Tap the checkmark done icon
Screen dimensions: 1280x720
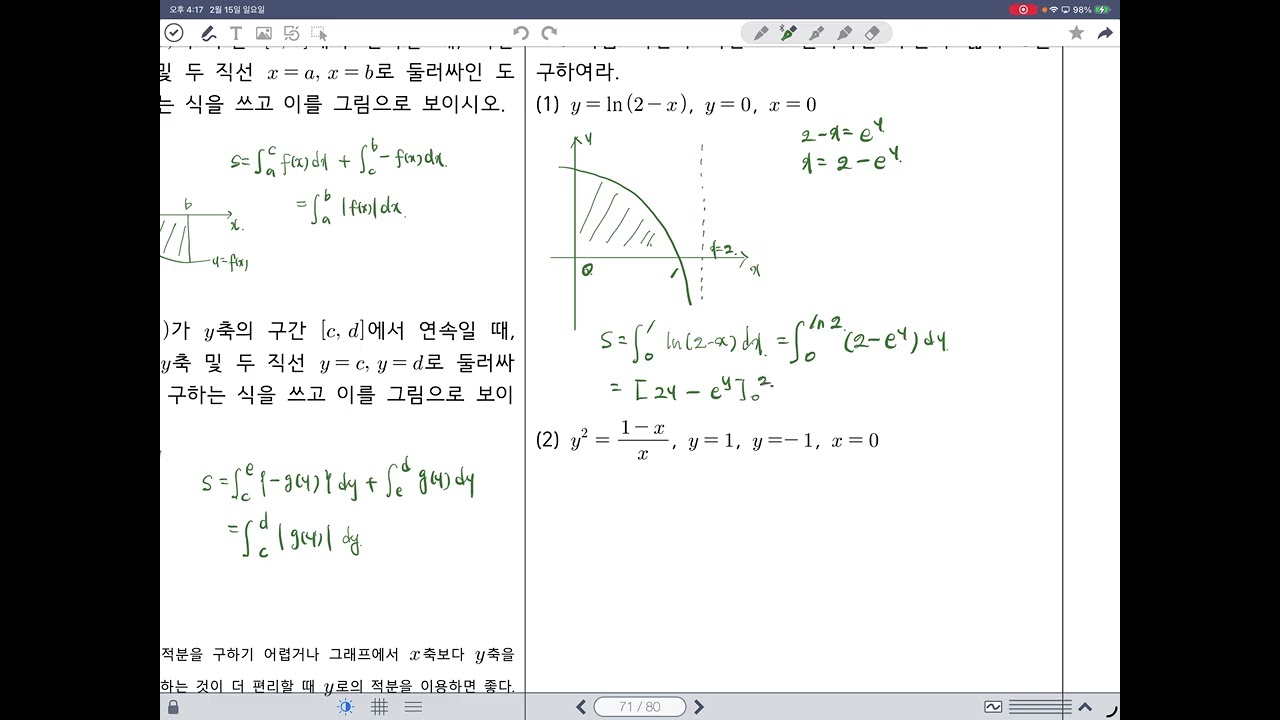[174, 33]
